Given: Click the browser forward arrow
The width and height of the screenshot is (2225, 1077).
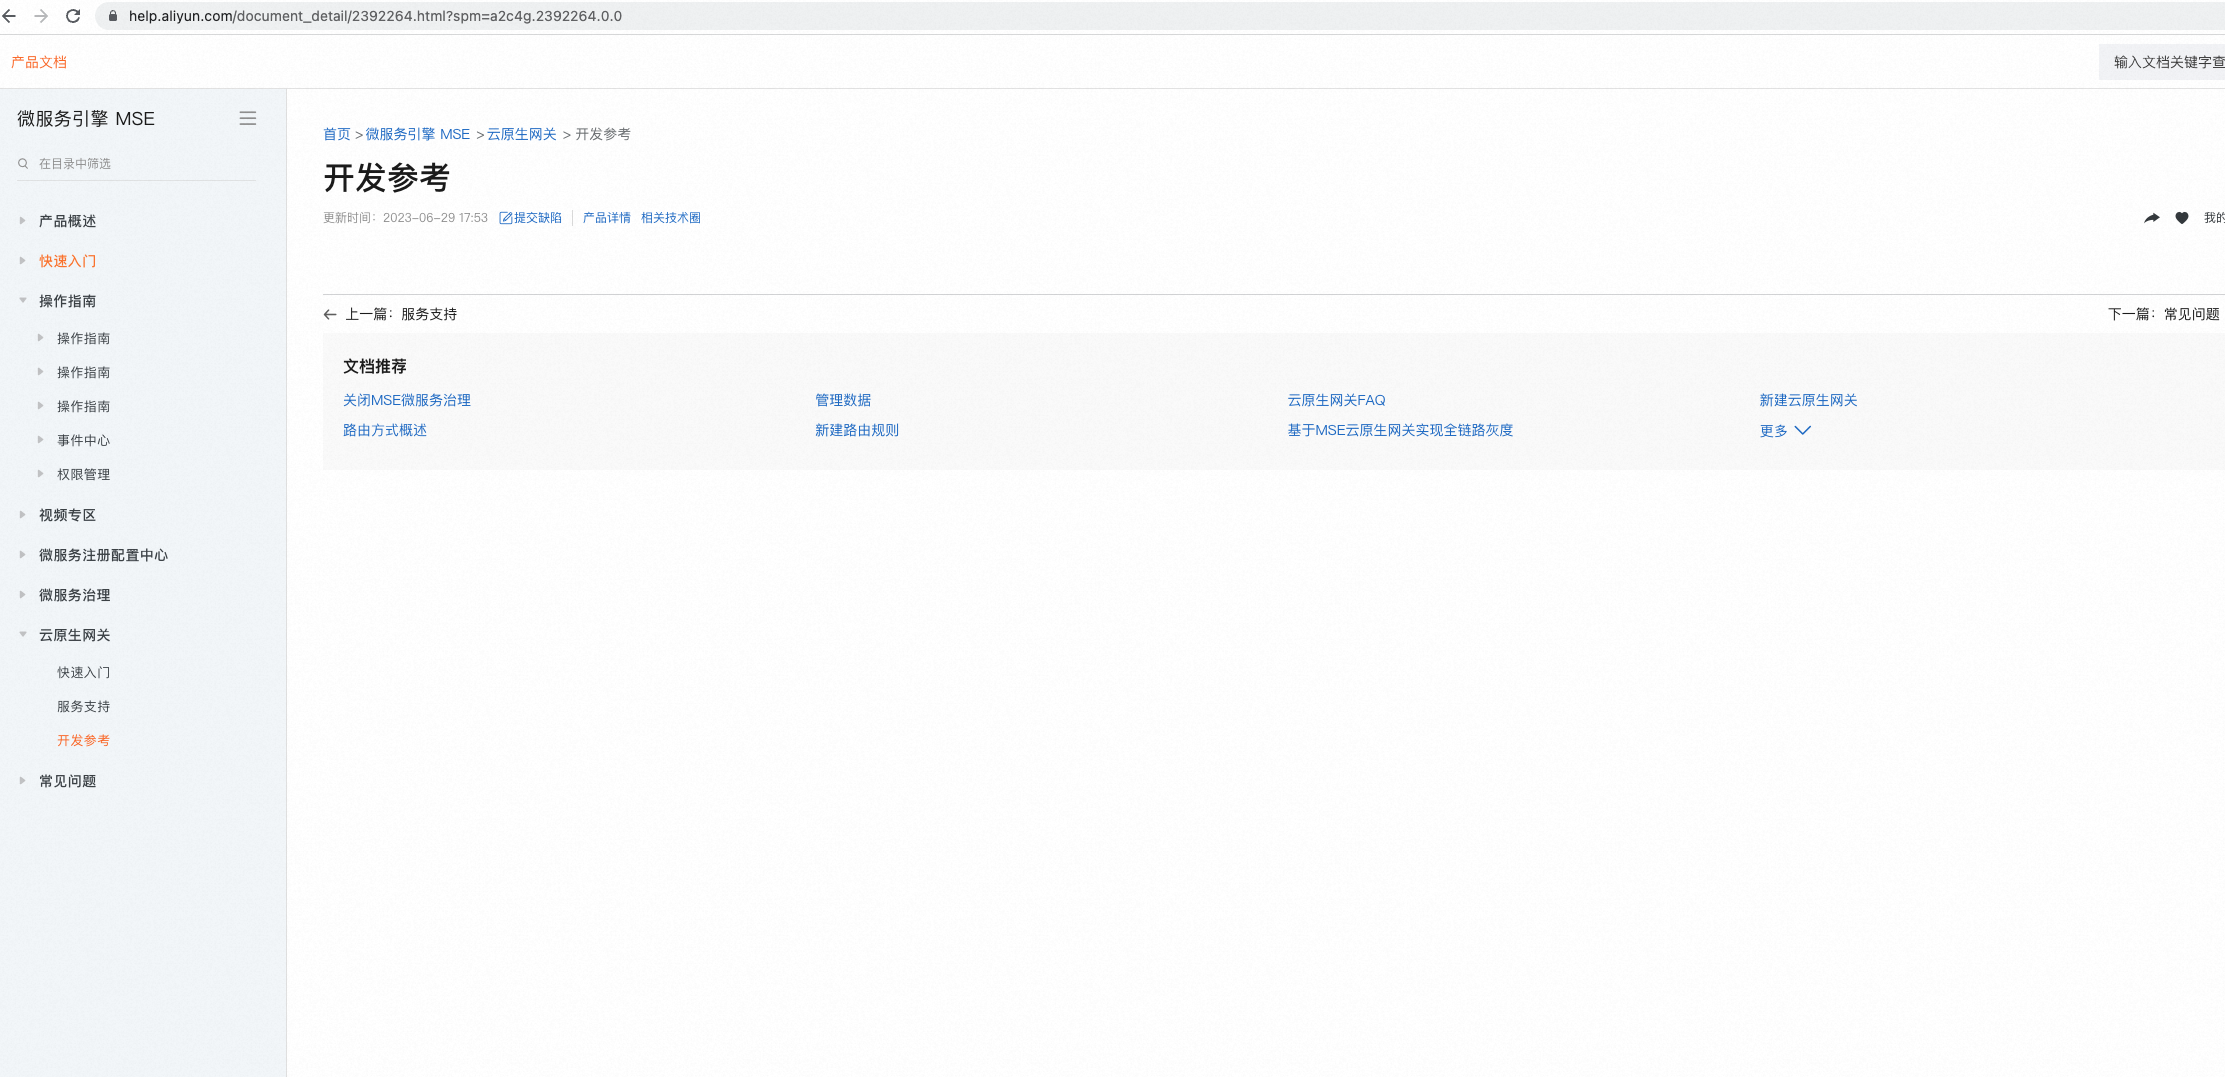Looking at the screenshot, I should click(41, 16).
